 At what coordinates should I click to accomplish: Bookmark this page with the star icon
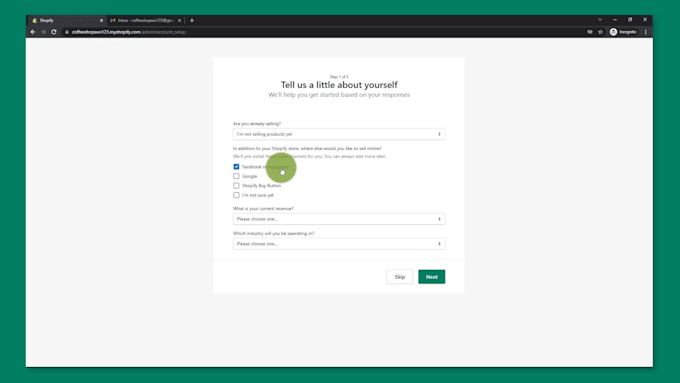pyautogui.click(x=600, y=32)
